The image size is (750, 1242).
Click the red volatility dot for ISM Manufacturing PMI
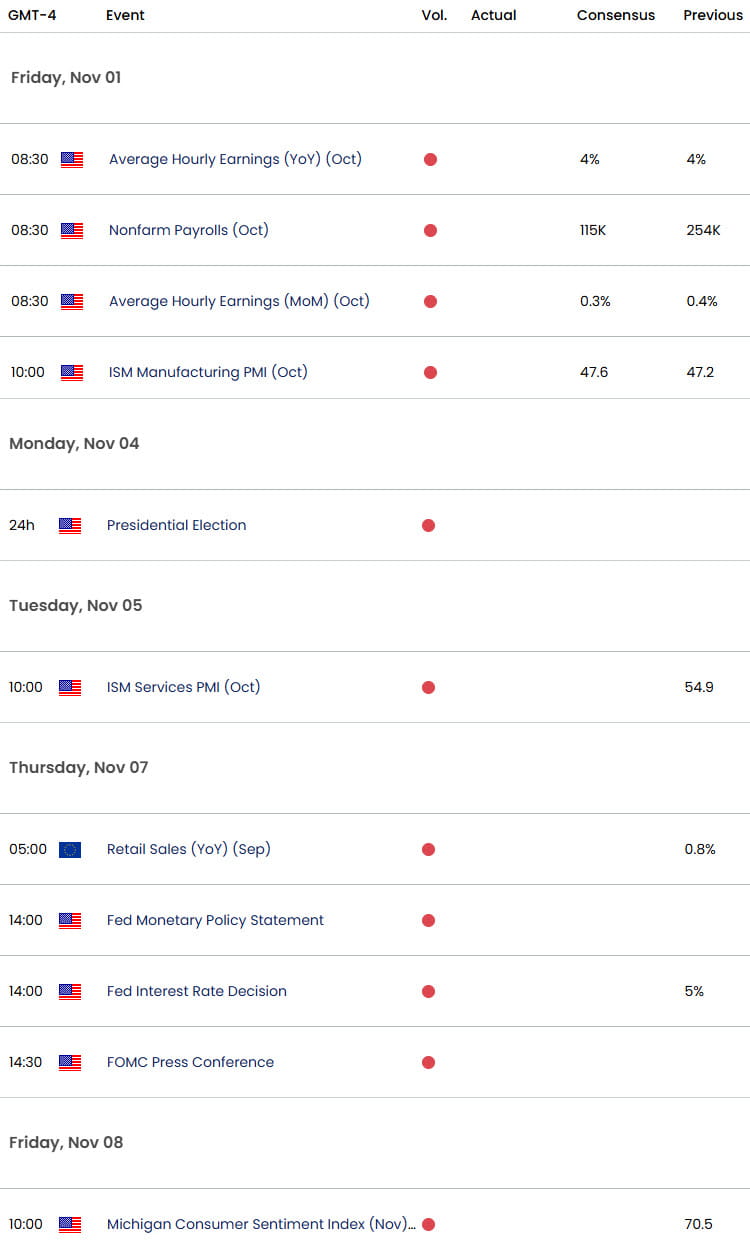(430, 372)
